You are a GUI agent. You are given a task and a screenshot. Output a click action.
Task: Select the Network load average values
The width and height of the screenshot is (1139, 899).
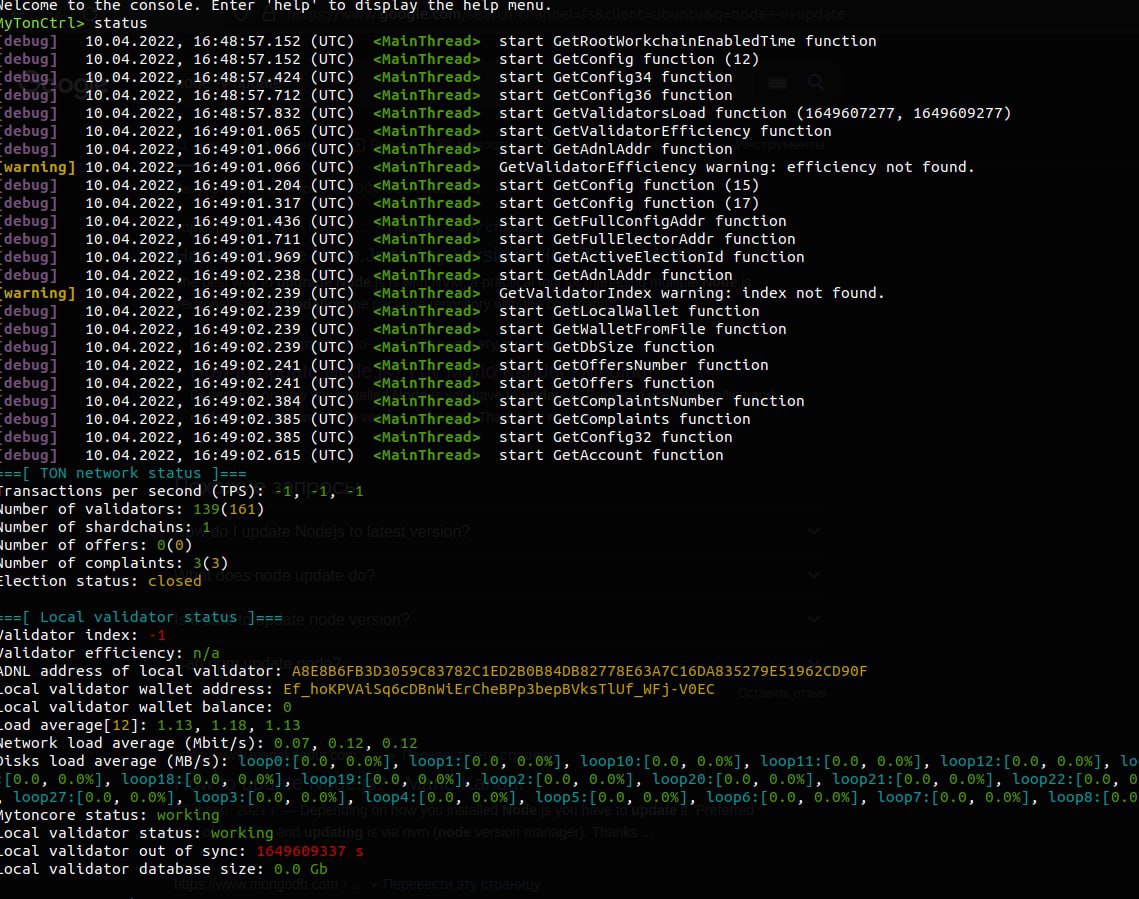point(346,743)
